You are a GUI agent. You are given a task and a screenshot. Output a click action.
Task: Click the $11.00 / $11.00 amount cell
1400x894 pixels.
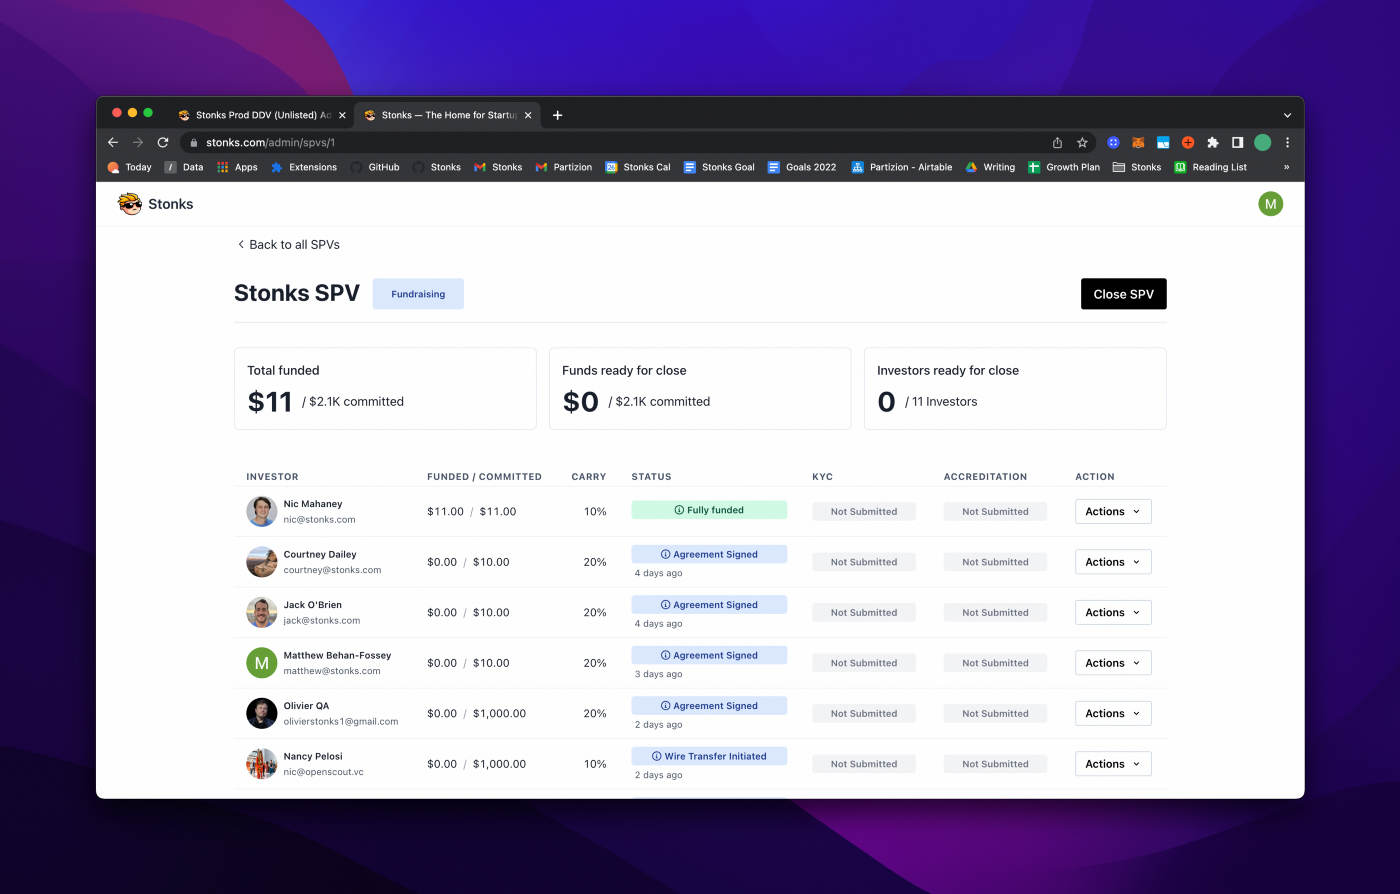point(471,511)
